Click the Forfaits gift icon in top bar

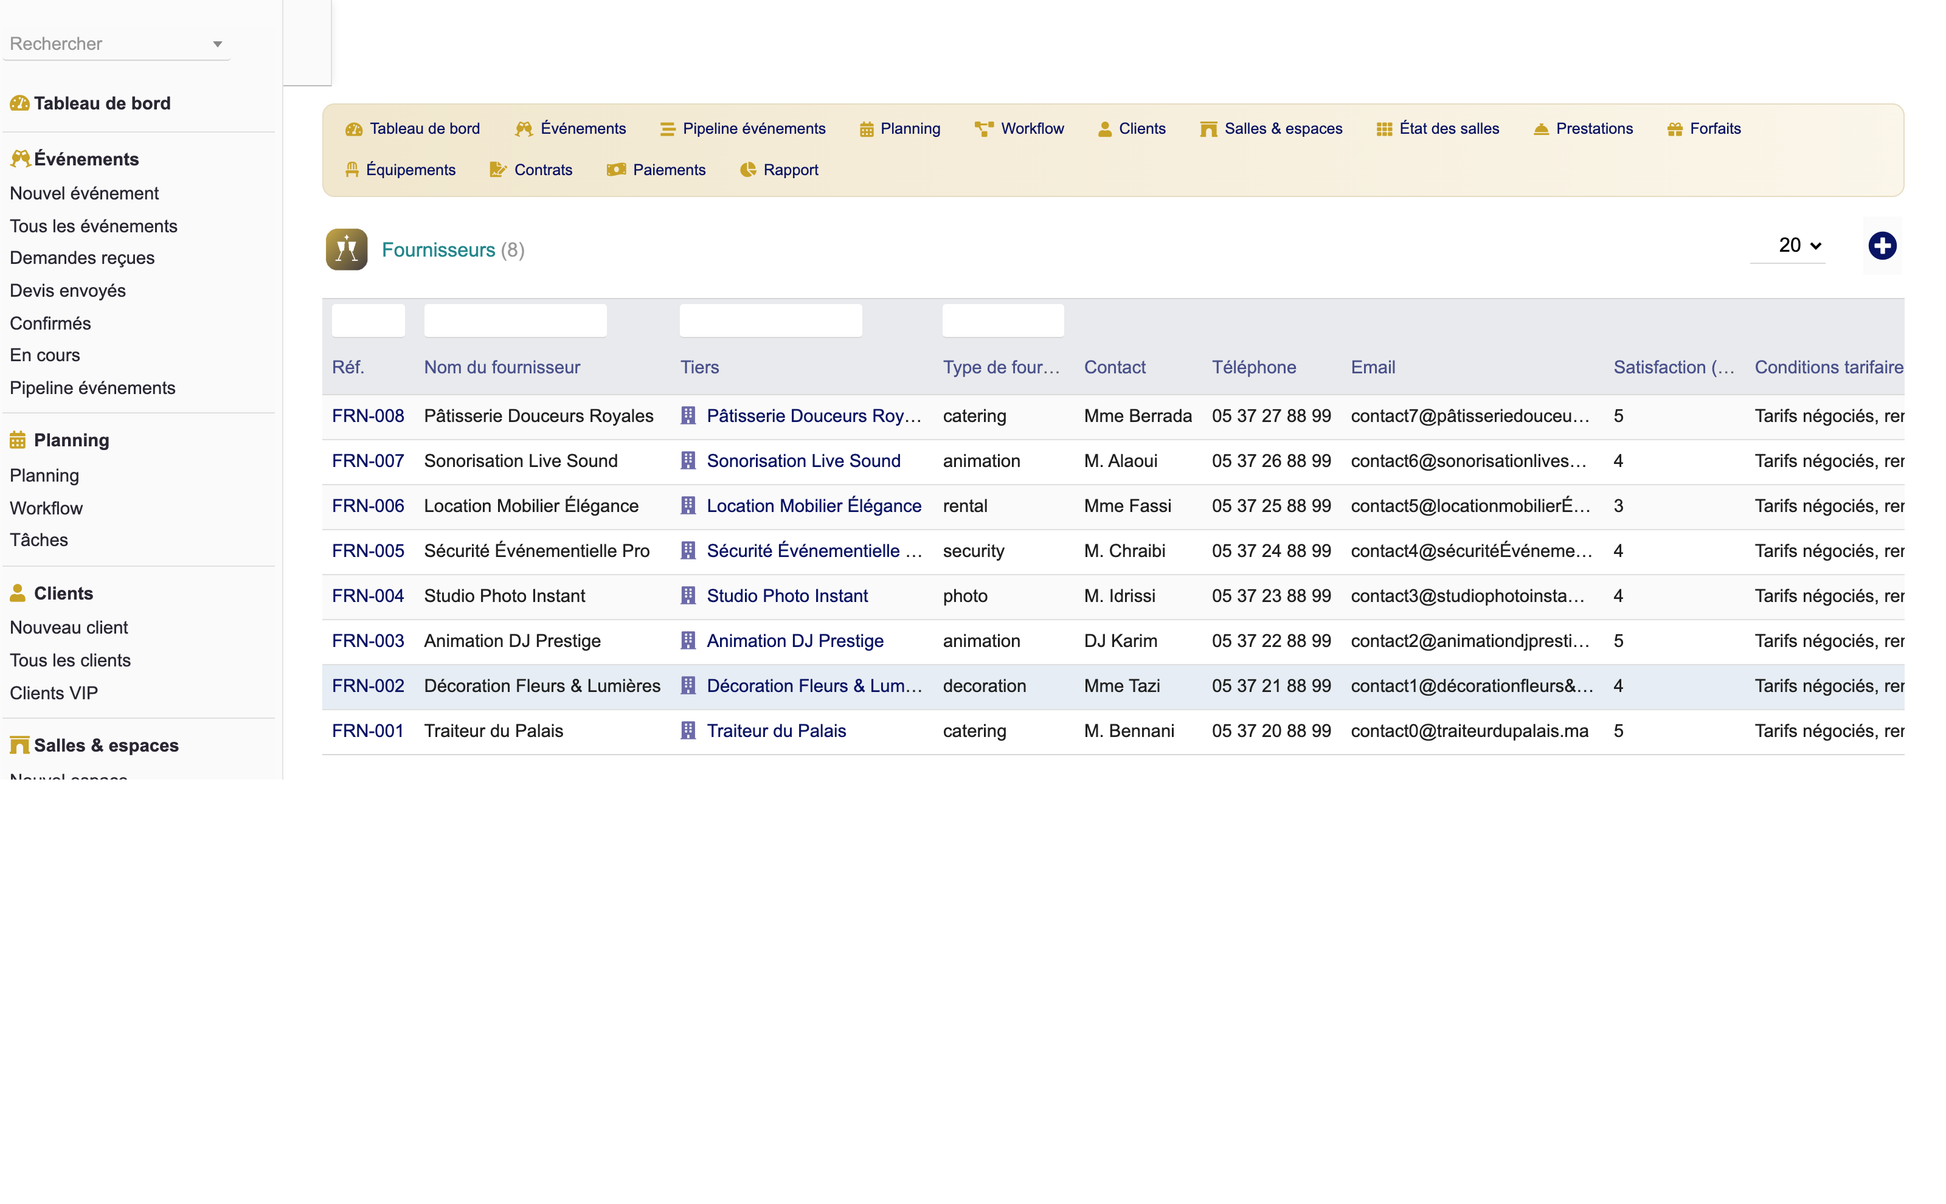[1675, 129]
